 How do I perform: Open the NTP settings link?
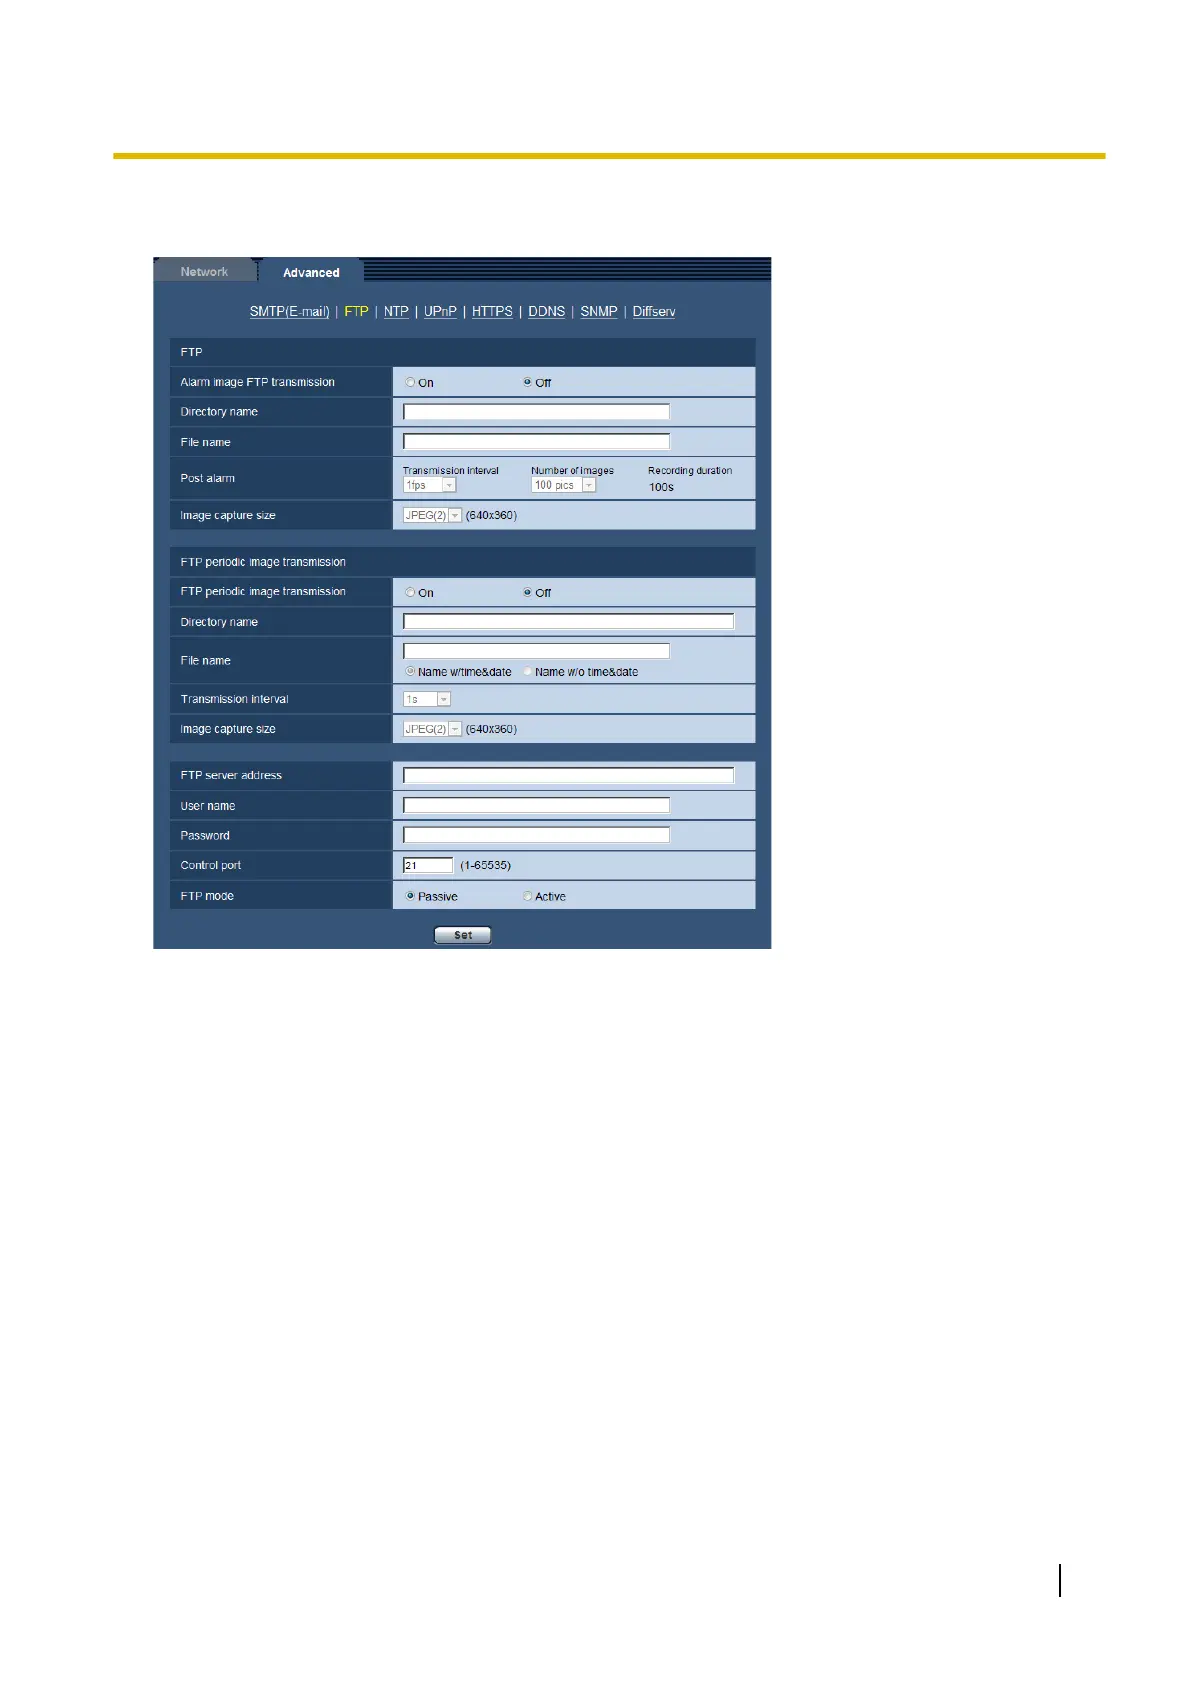pyautogui.click(x=396, y=312)
